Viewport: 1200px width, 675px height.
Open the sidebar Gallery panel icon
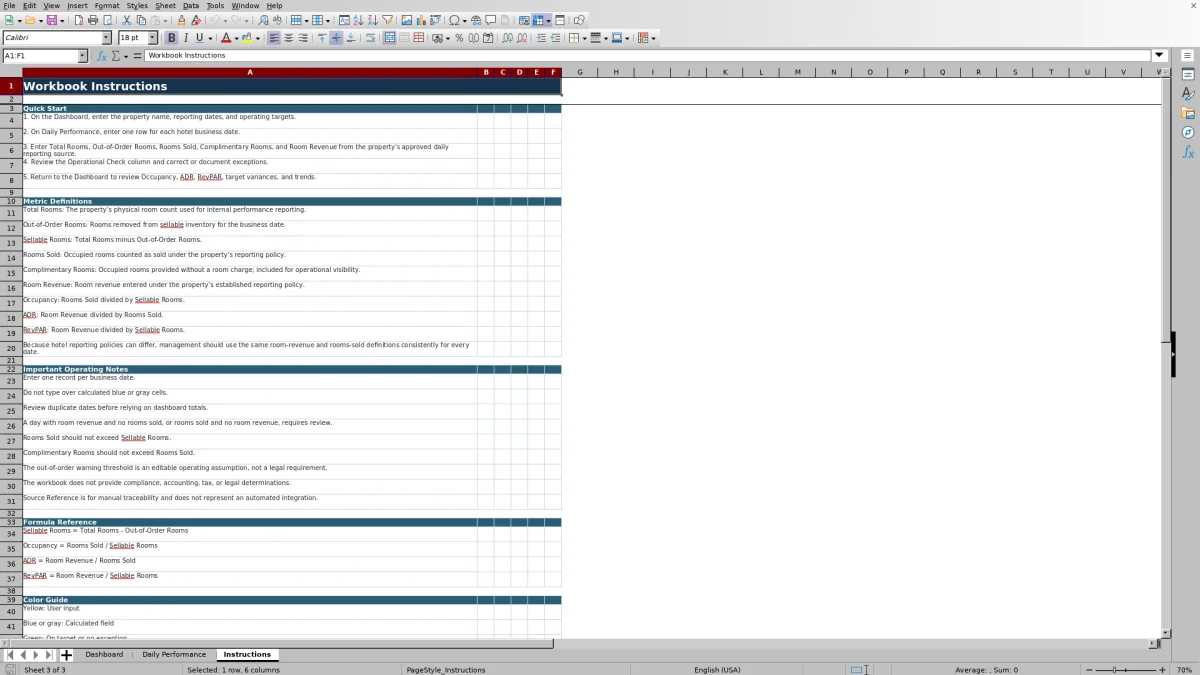1188,113
